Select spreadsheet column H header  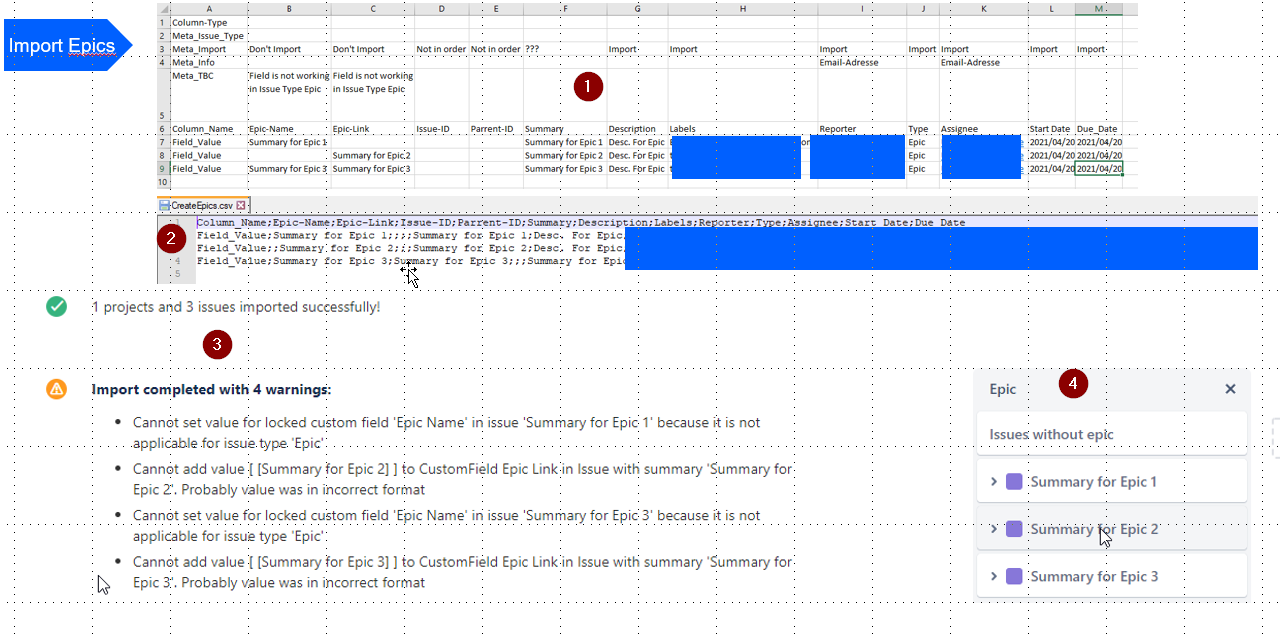click(743, 9)
